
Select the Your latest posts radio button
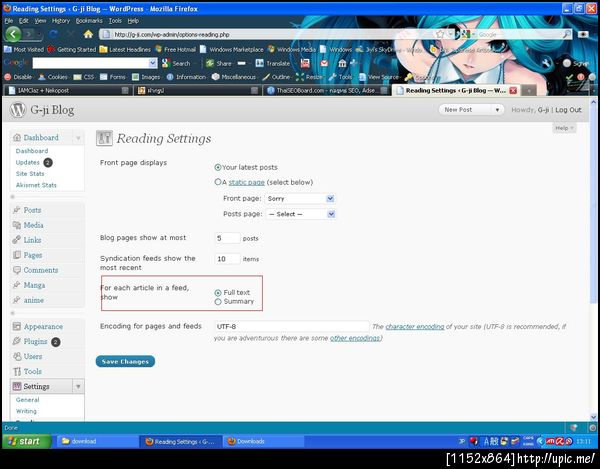point(218,167)
